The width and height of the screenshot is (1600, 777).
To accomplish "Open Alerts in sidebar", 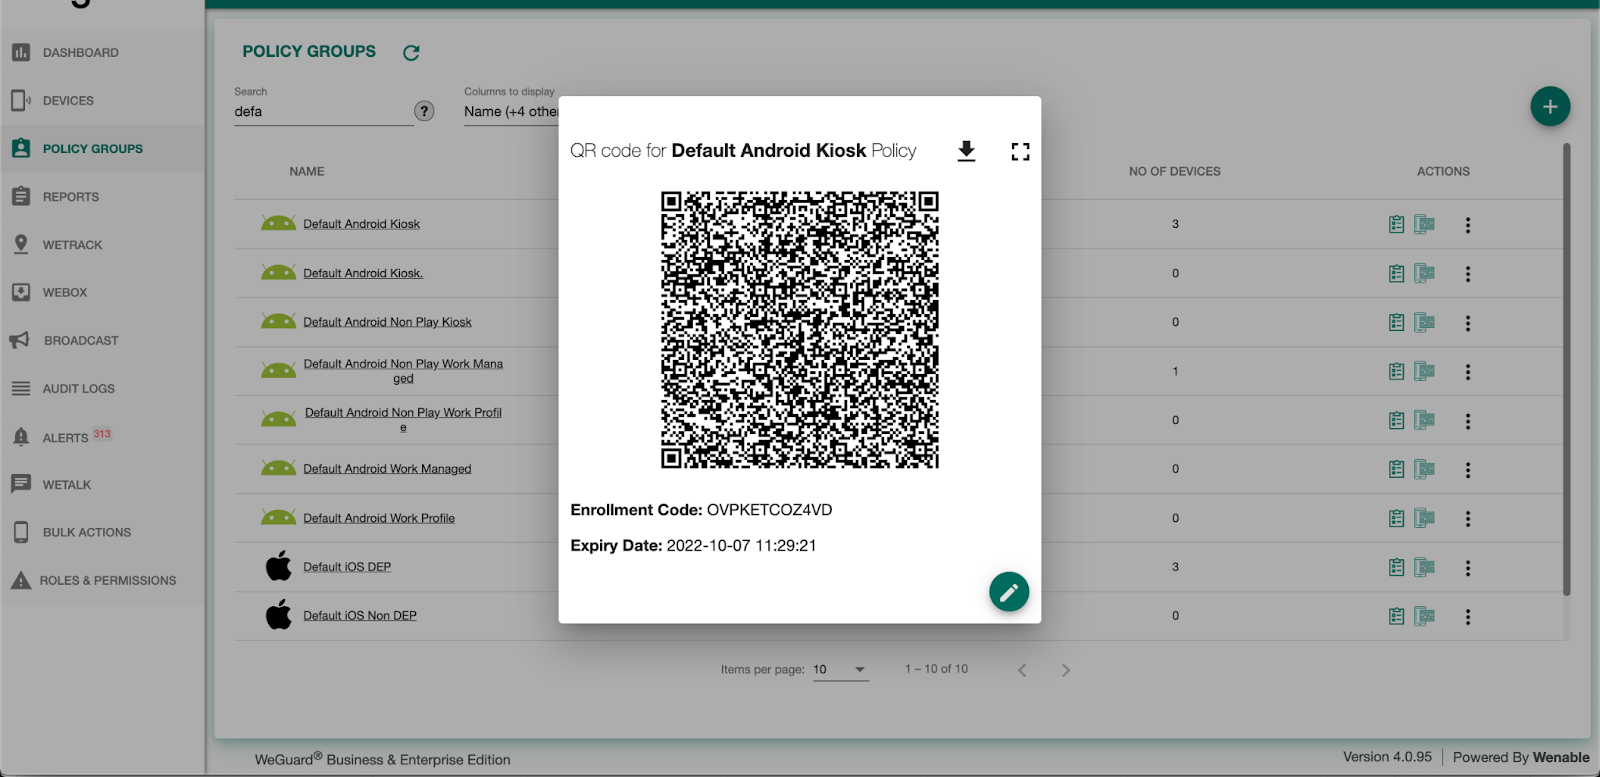I will (102, 437).
